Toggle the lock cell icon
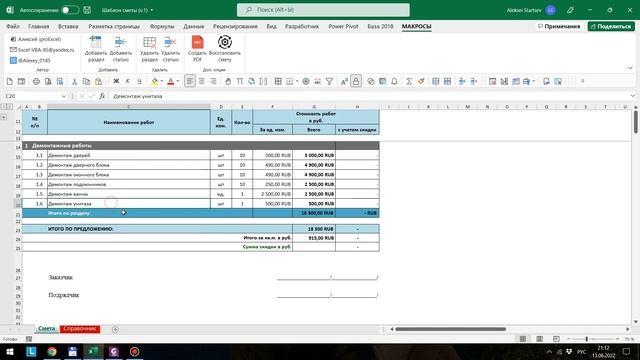The width and height of the screenshot is (640, 360). pos(356,82)
